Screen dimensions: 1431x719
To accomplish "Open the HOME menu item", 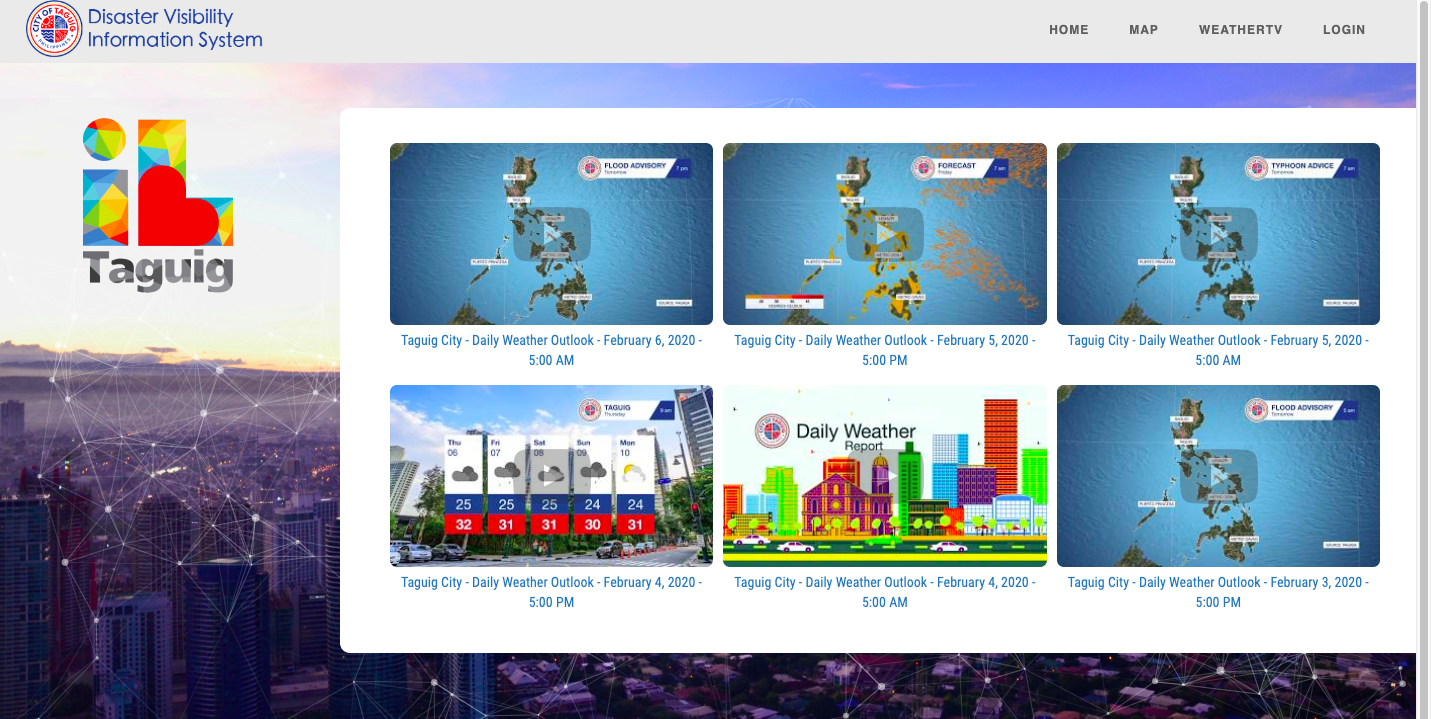I will point(1069,29).
